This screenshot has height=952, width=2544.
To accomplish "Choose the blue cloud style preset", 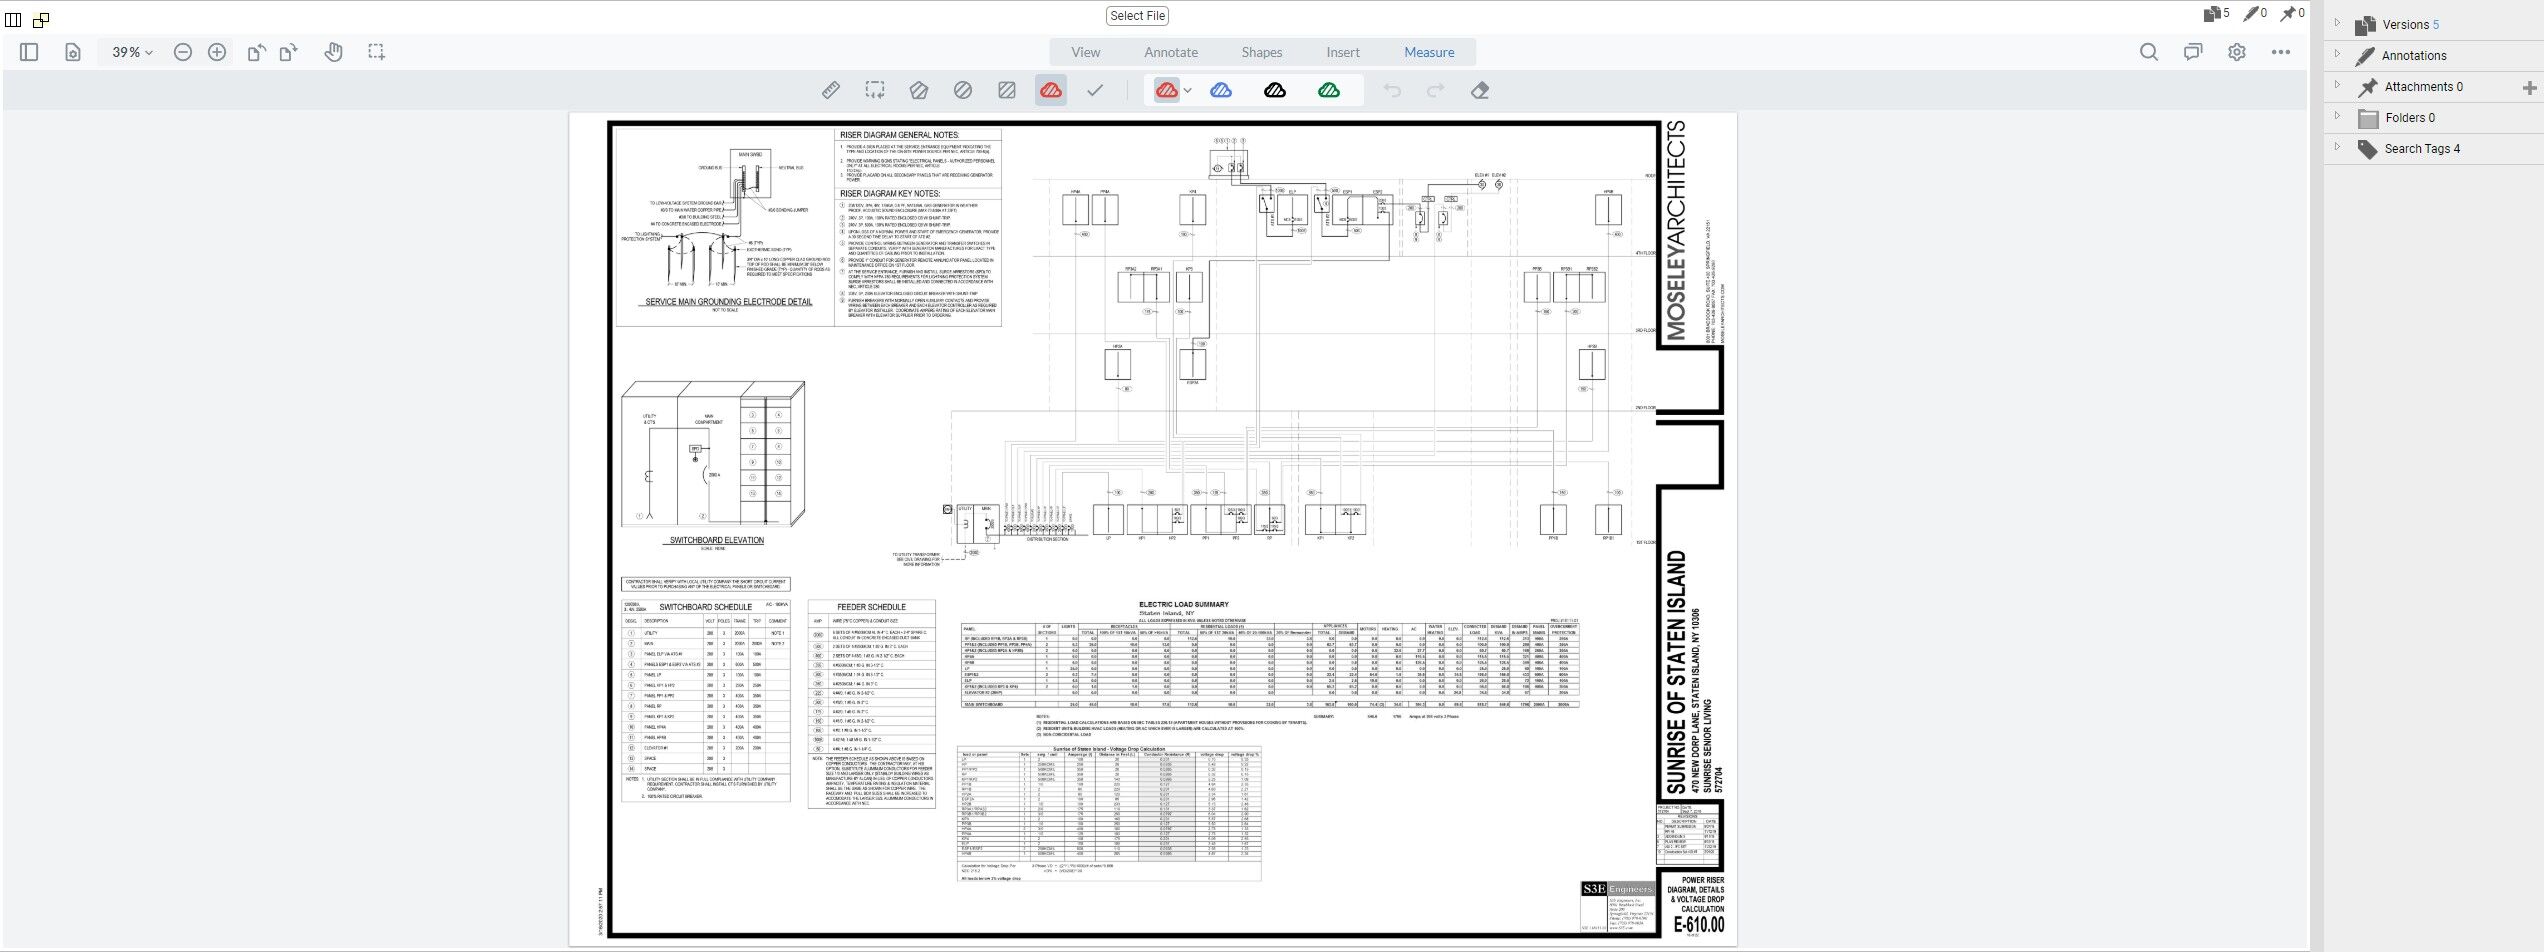I will [x=1221, y=90].
